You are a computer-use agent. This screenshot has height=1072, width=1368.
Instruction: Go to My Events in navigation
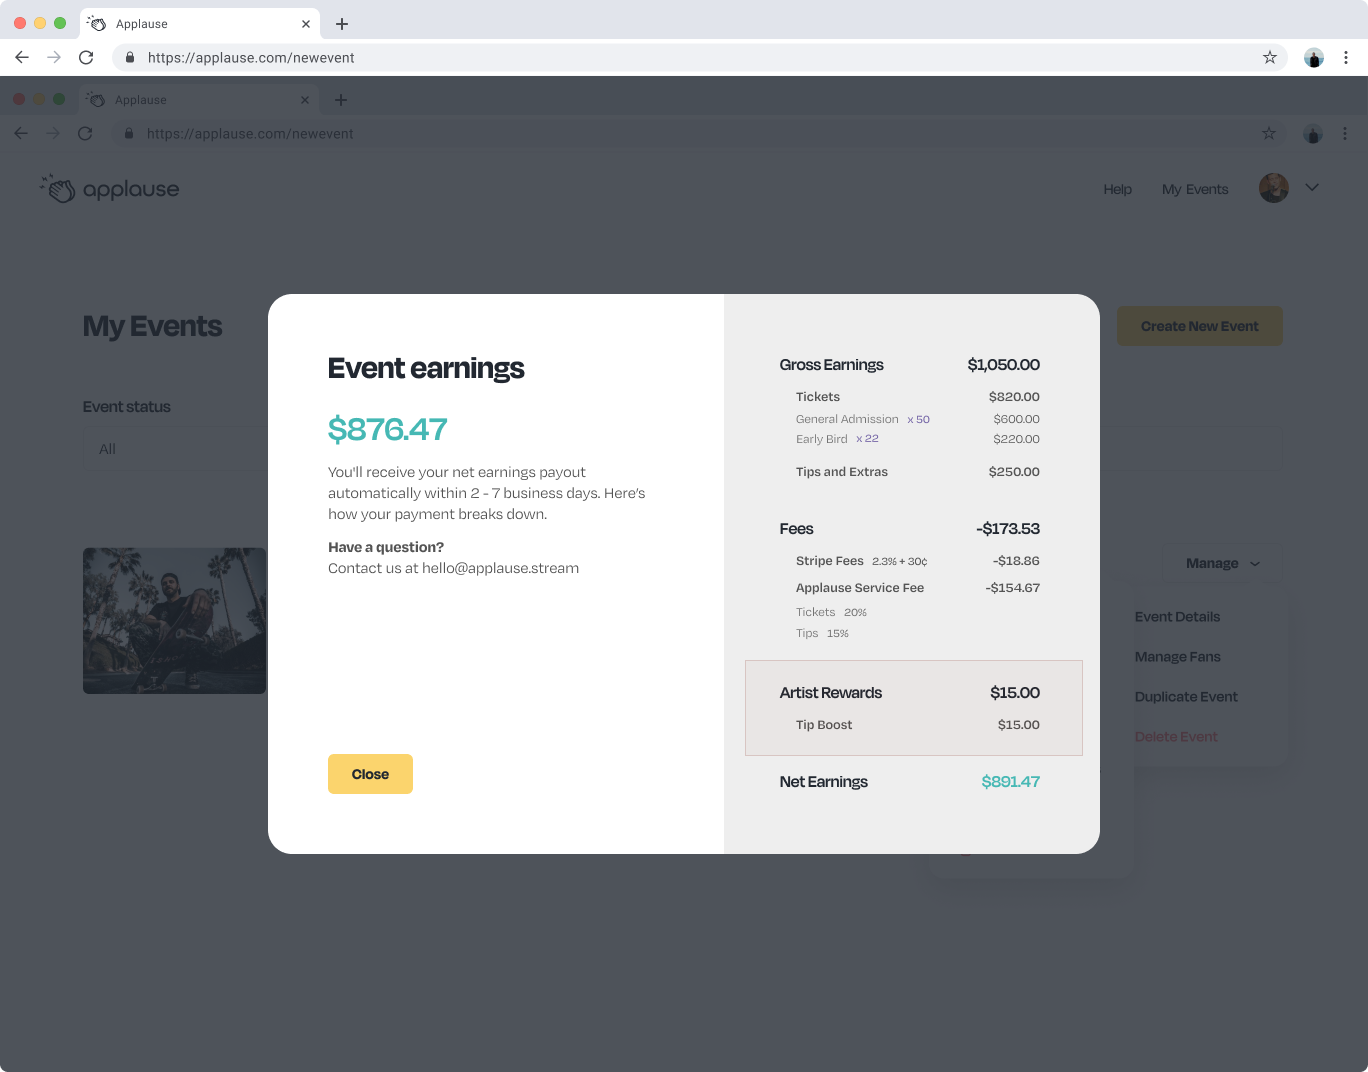pos(1194,189)
